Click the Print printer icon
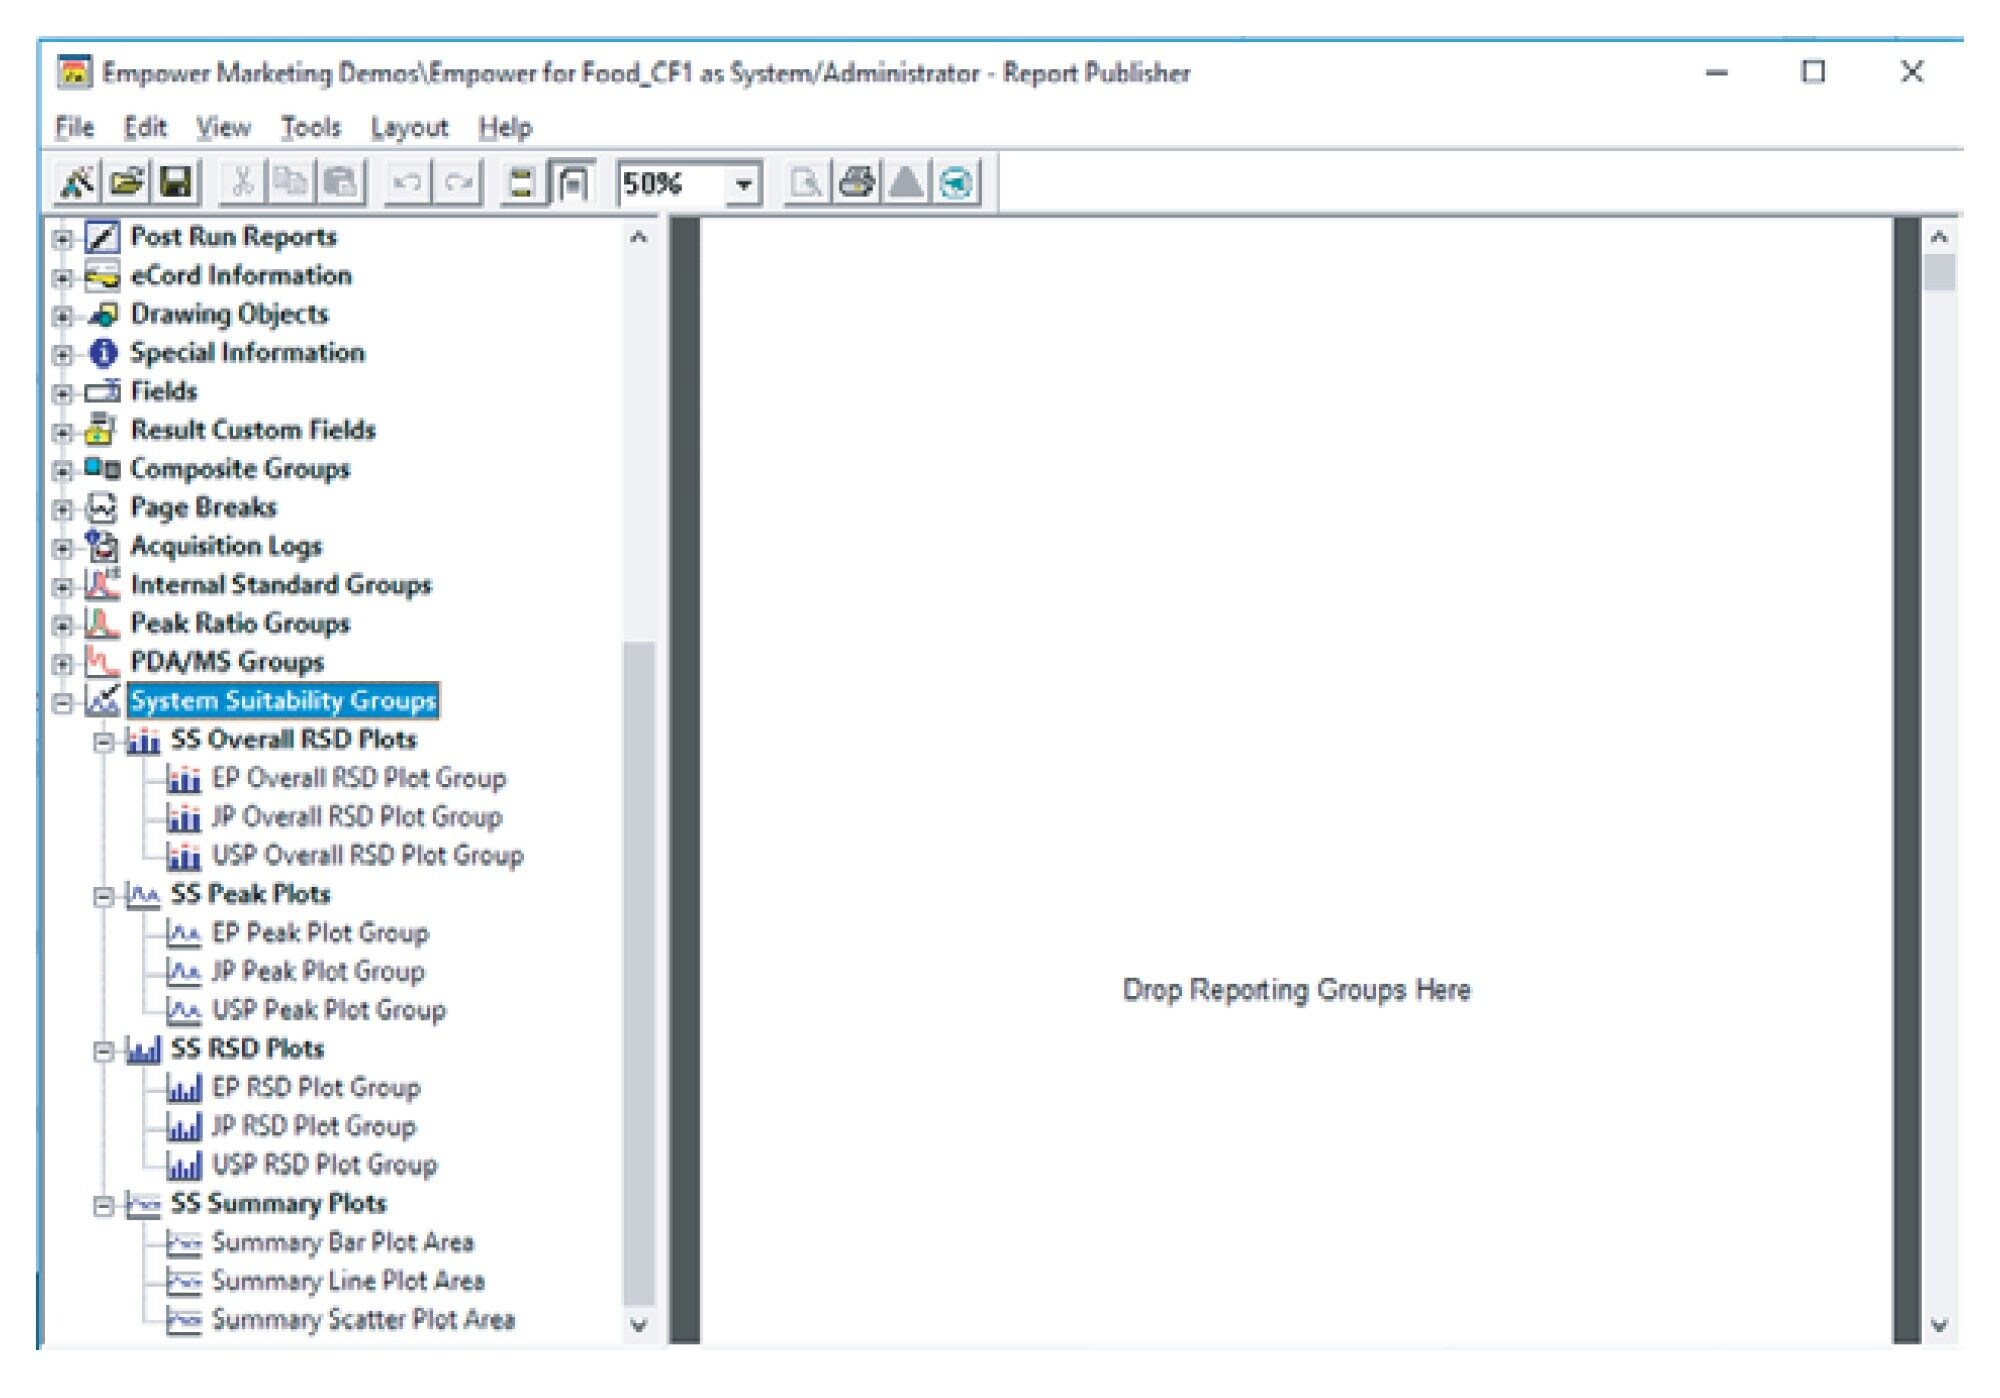The width and height of the screenshot is (2000, 1398). click(x=856, y=183)
